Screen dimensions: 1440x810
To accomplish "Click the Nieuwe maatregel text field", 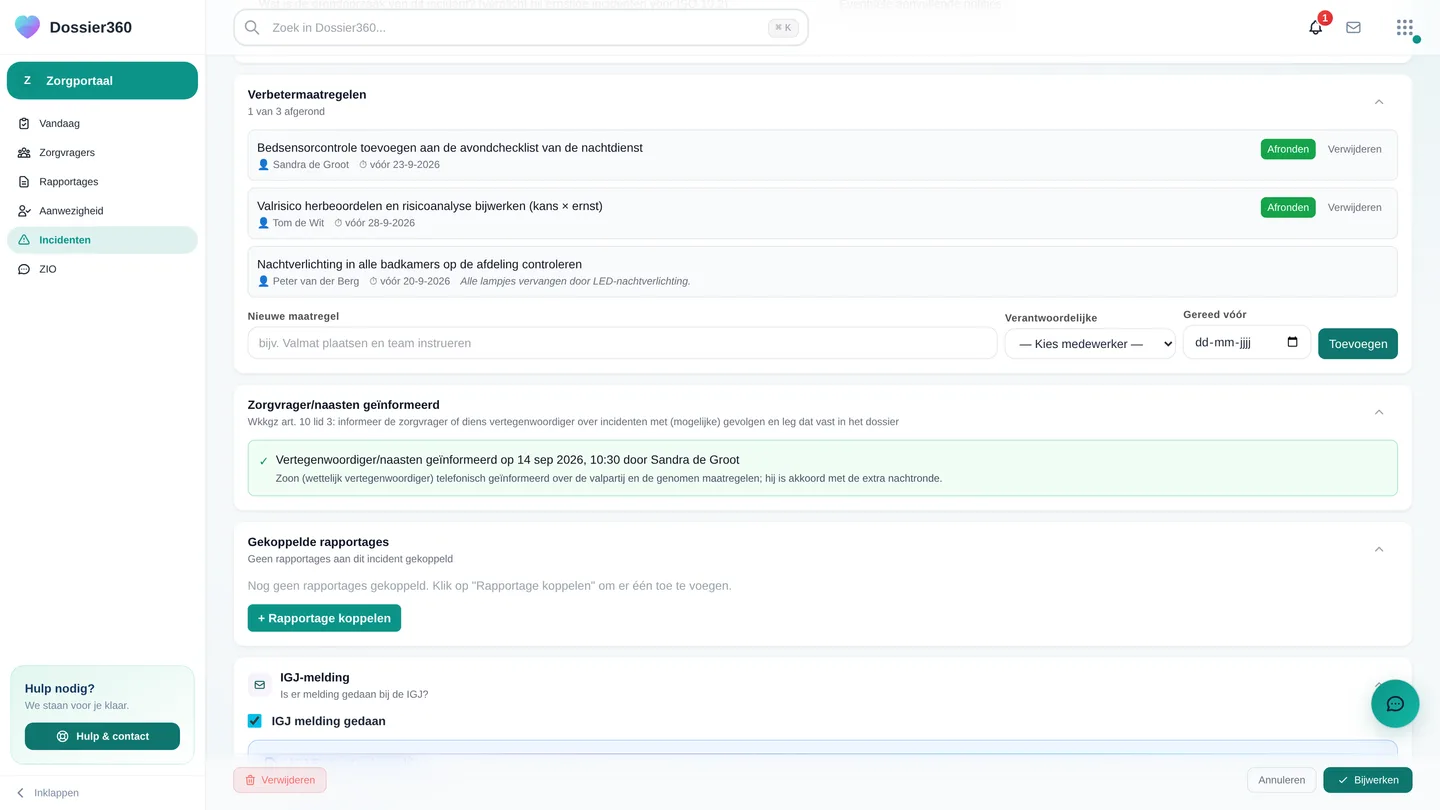I will pyautogui.click(x=622, y=343).
